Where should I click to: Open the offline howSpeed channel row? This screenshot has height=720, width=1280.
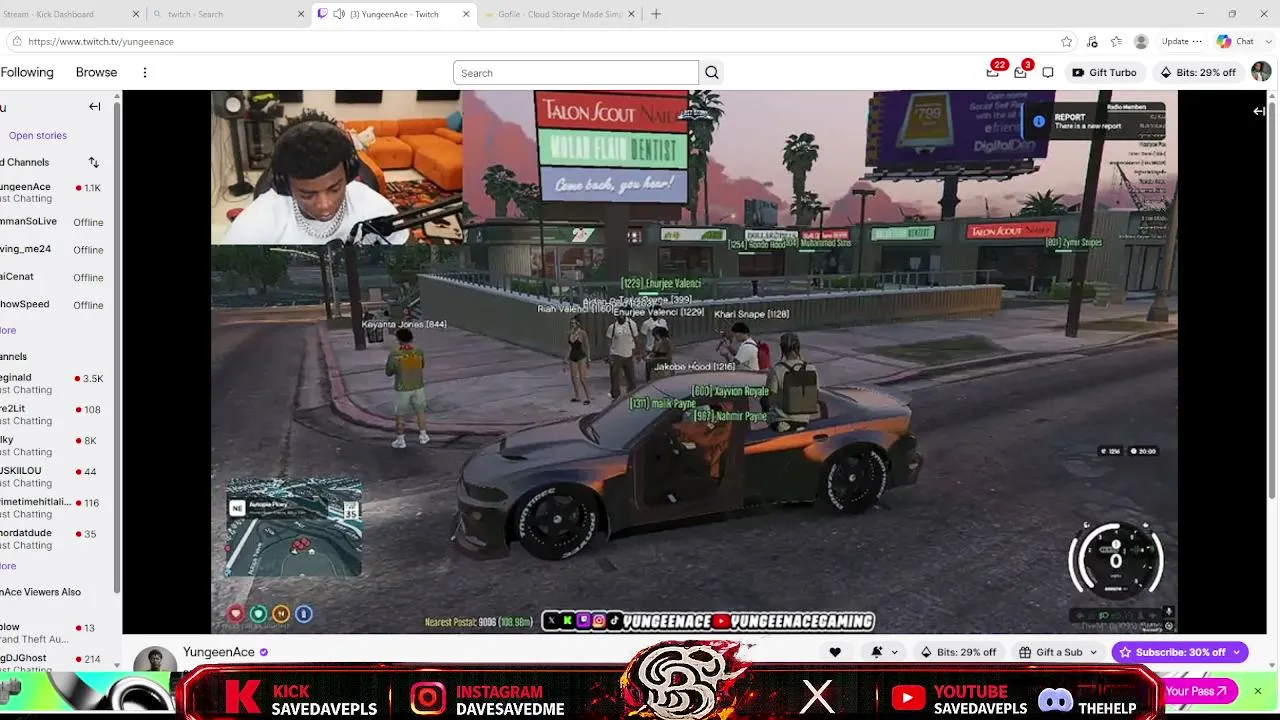tap(55, 304)
